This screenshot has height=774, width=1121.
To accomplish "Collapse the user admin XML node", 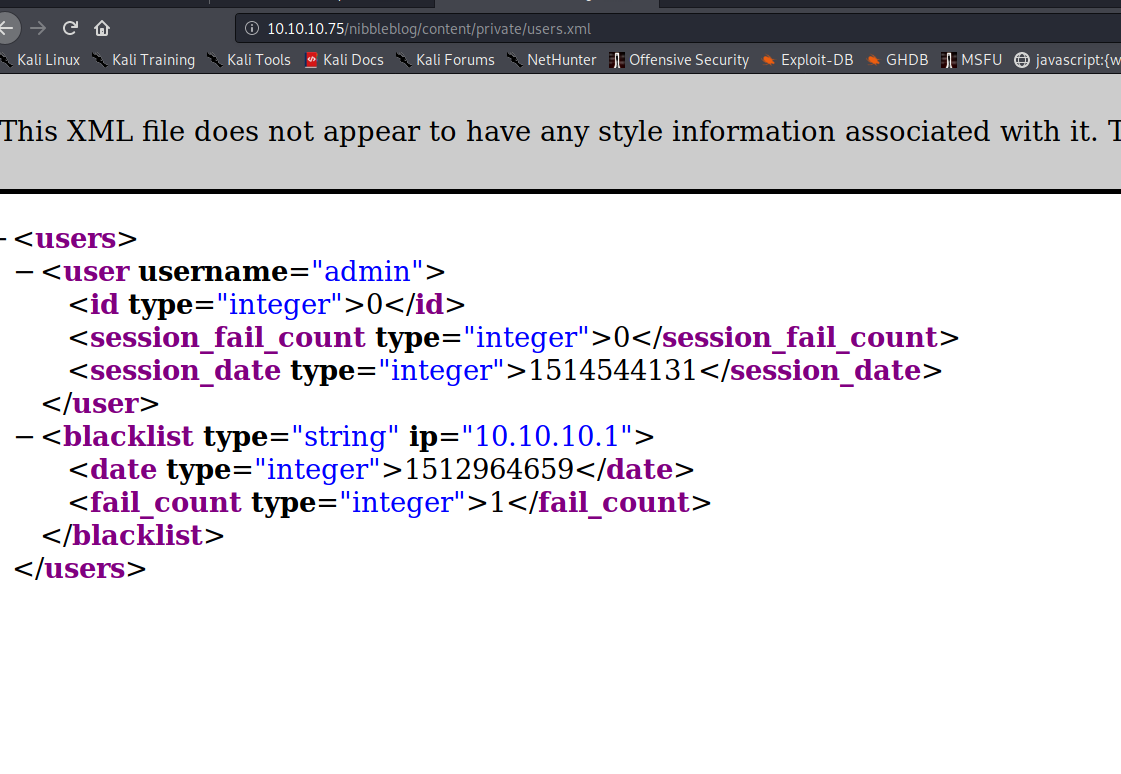I will click(x=25, y=272).
